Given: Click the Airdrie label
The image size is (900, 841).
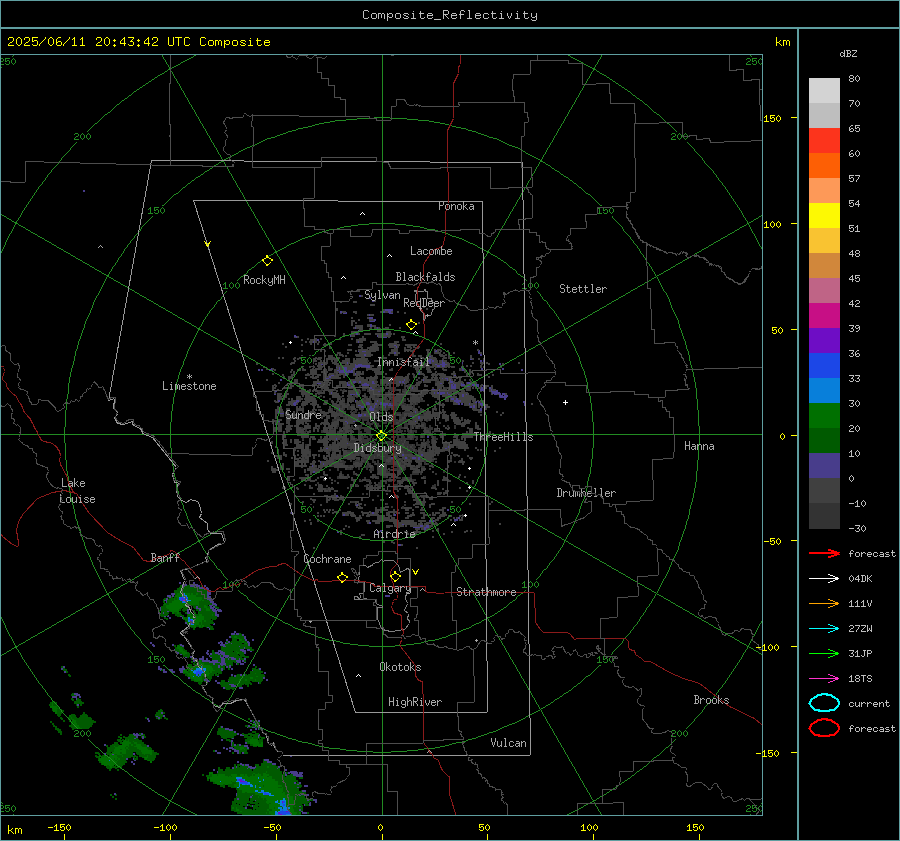Looking at the screenshot, I should tap(394, 534).
